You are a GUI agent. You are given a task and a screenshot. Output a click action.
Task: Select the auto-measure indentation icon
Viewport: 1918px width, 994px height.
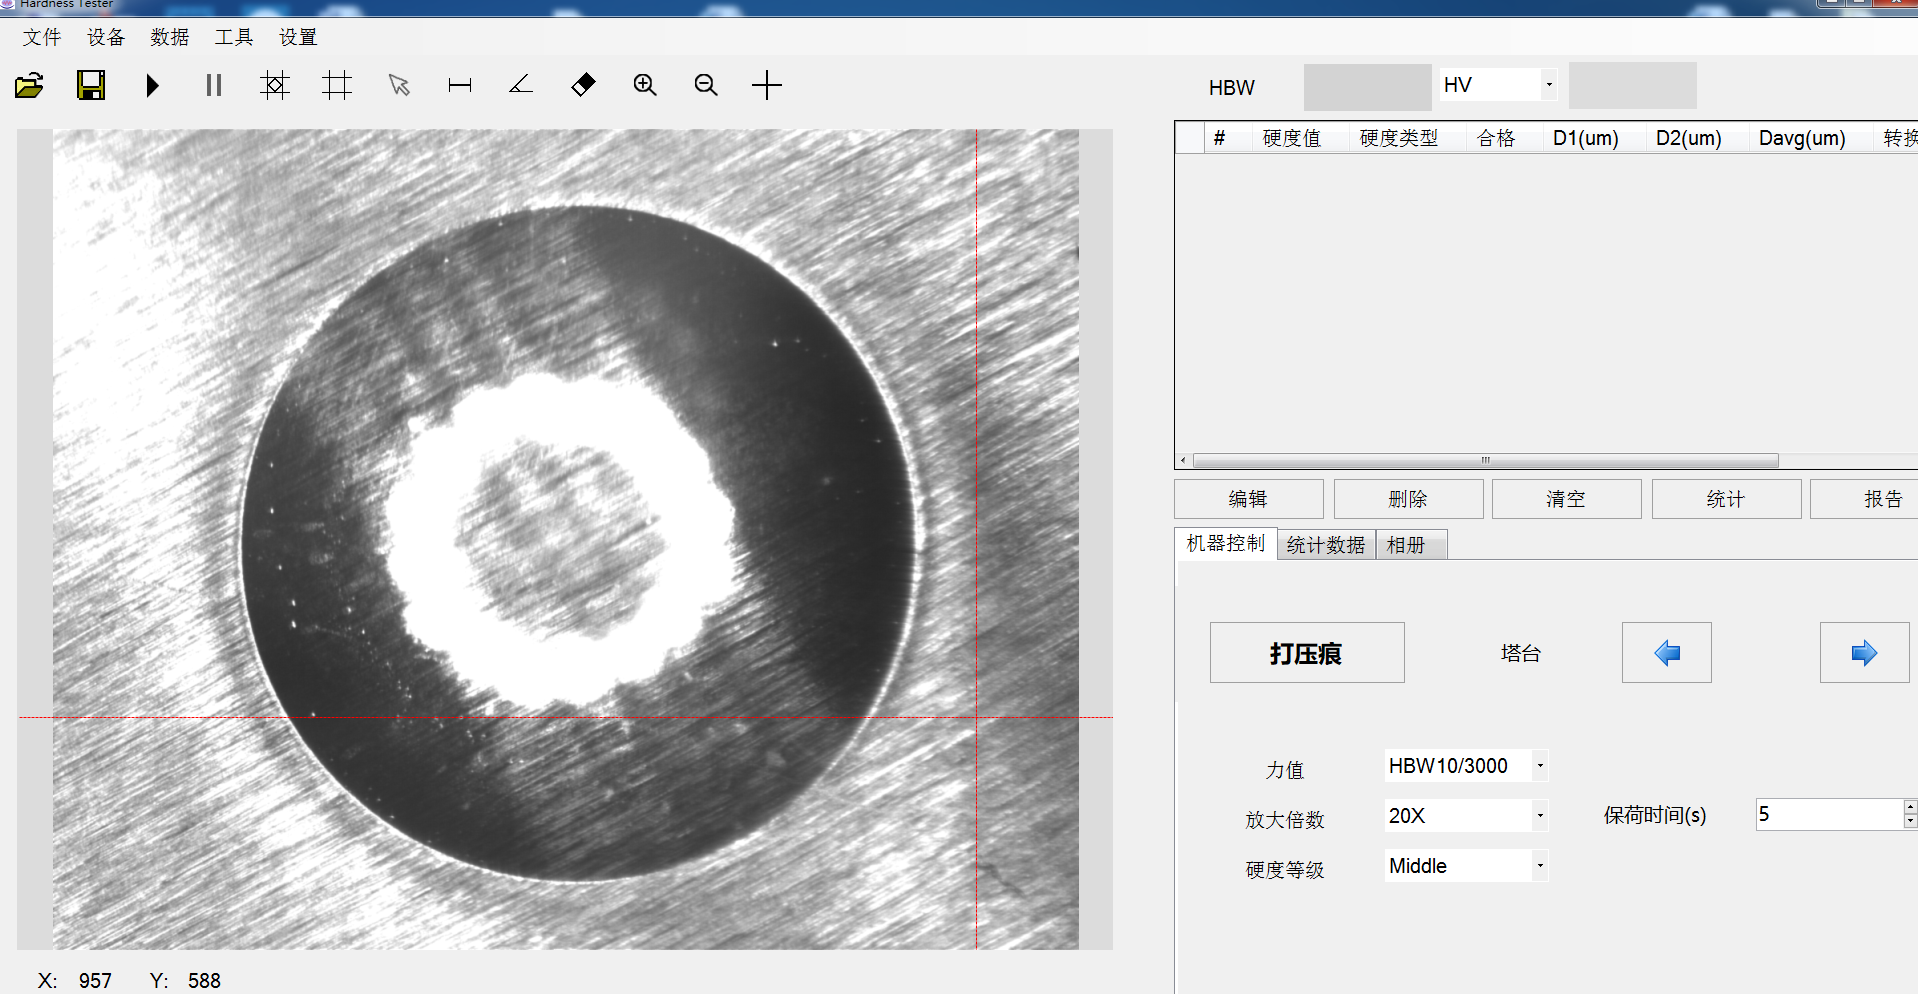pyautogui.click(x=275, y=86)
